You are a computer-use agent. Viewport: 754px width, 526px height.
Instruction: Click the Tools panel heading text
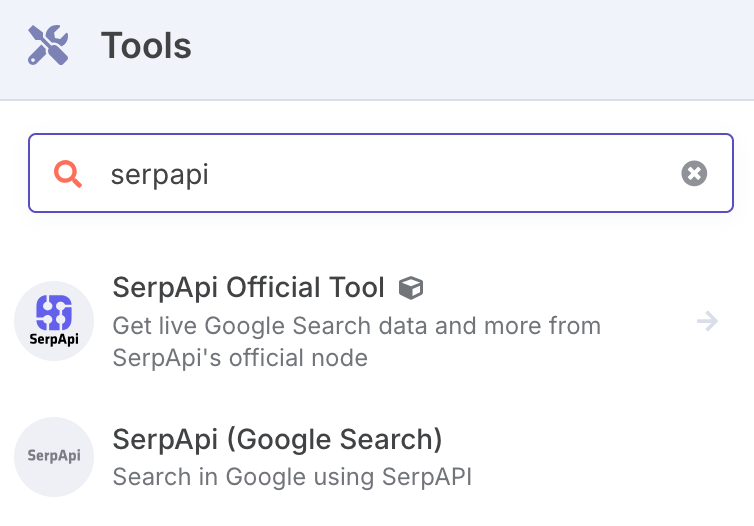pos(146,46)
